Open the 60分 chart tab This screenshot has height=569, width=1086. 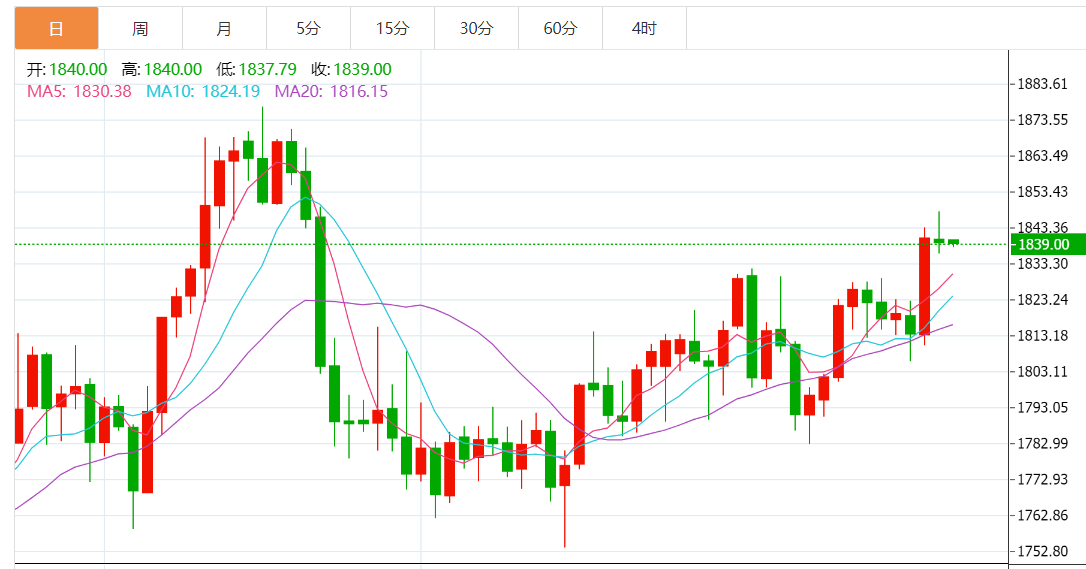(560, 28)
